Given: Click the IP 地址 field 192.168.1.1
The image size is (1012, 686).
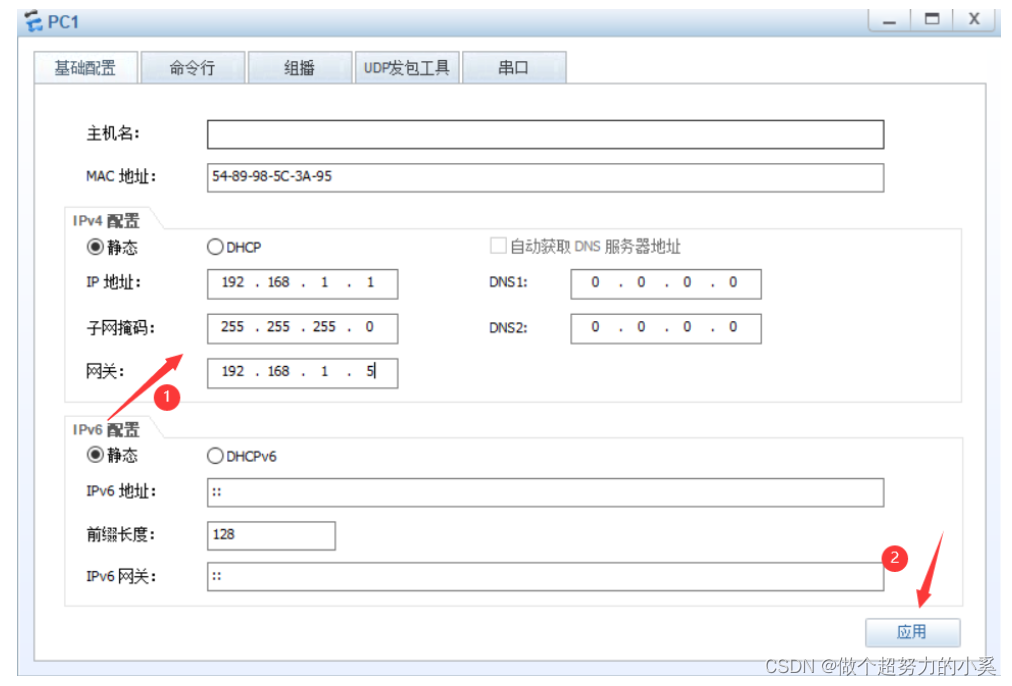Looking at the screenshot, I should [302, 284].
